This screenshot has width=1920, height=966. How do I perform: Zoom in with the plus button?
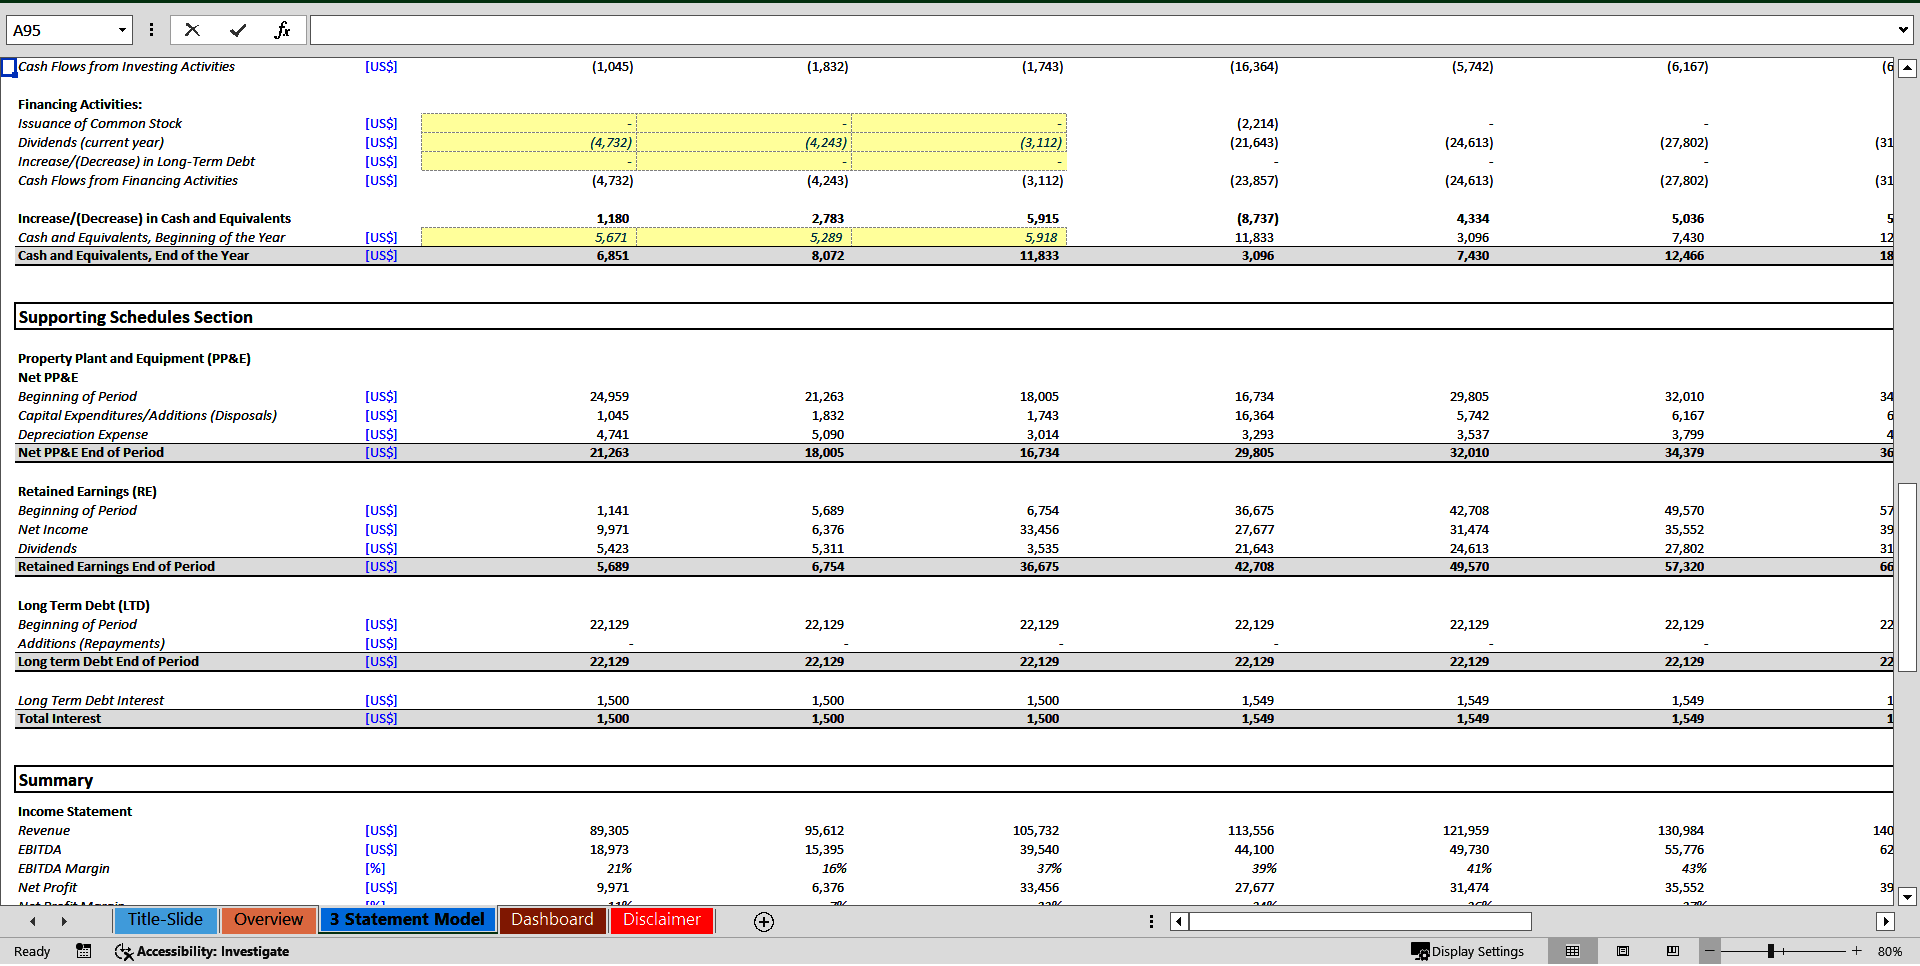[x=1856, y=951]
